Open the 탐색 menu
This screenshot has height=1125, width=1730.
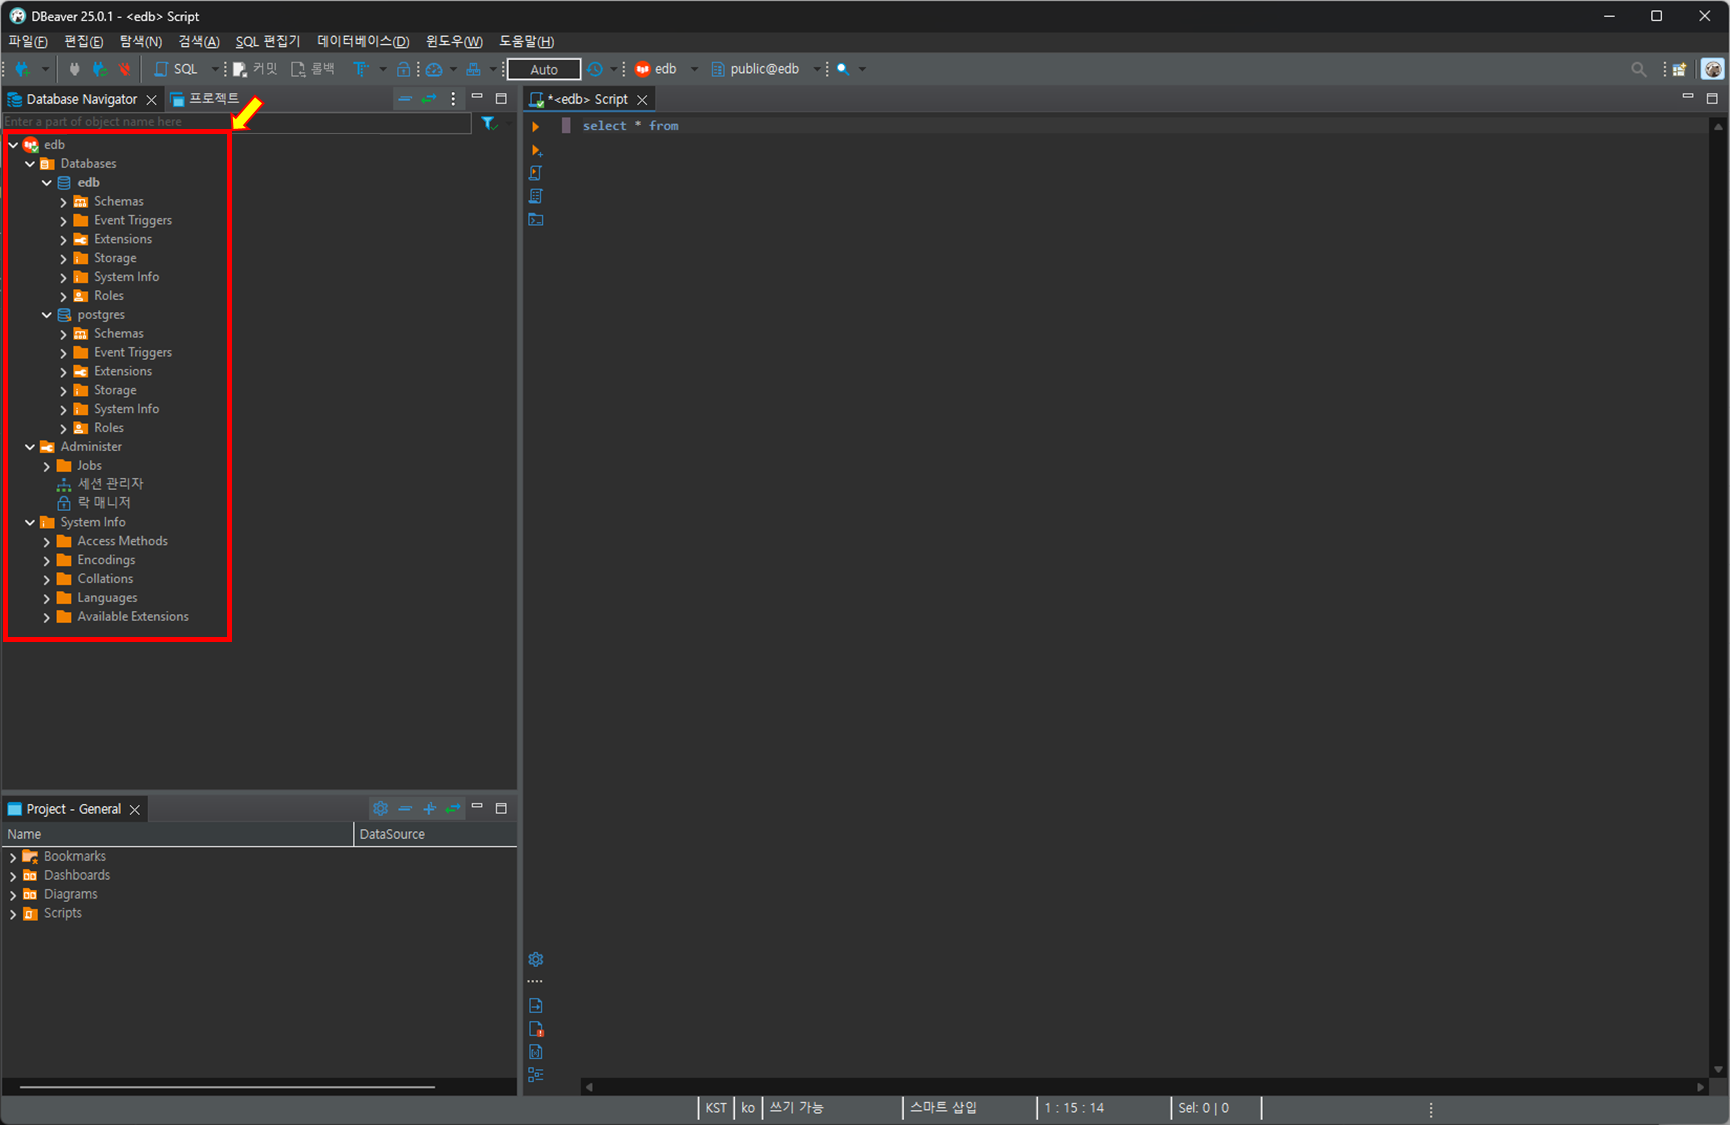point(141,41)
